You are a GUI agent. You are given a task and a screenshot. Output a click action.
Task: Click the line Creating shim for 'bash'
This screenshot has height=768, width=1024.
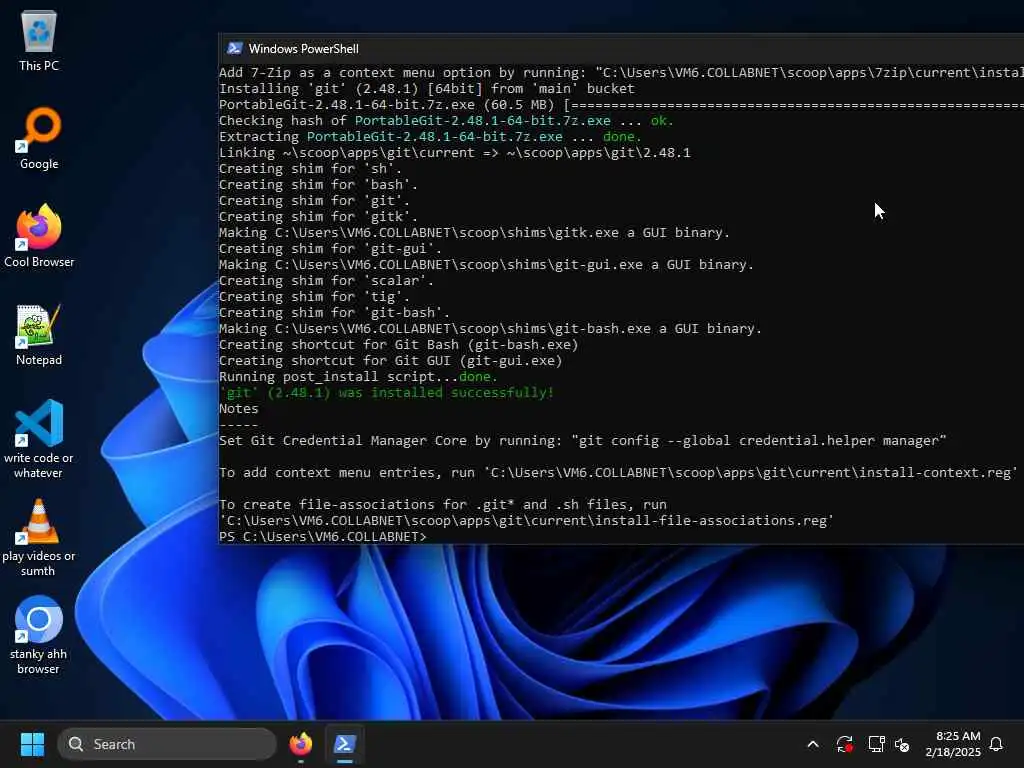[x=318, y=185]
